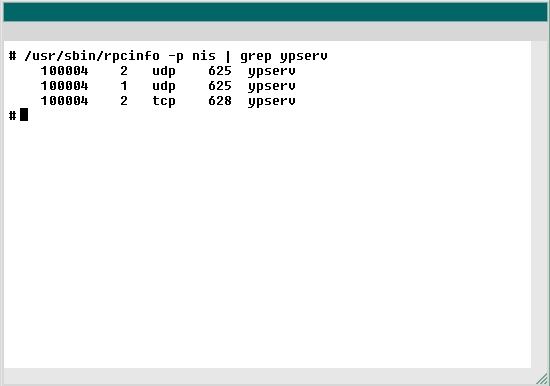Click version '1' in the second row
The image size is (550, 386).
[124, 86]
